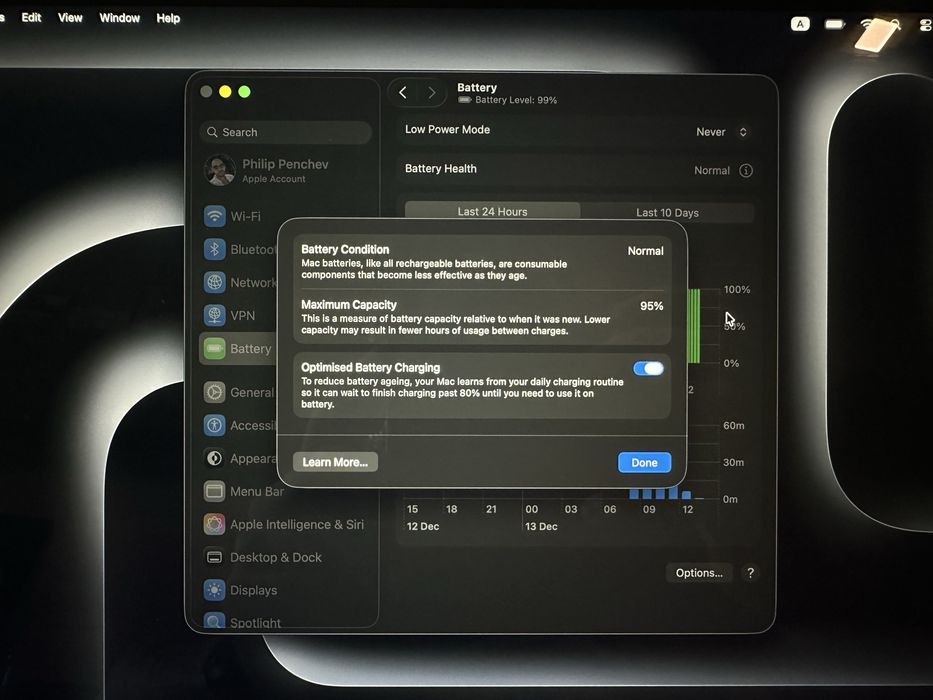Screen dimensions: 933x700
Task: Go forward with the right chevron
Action: [x=432, y=93]
